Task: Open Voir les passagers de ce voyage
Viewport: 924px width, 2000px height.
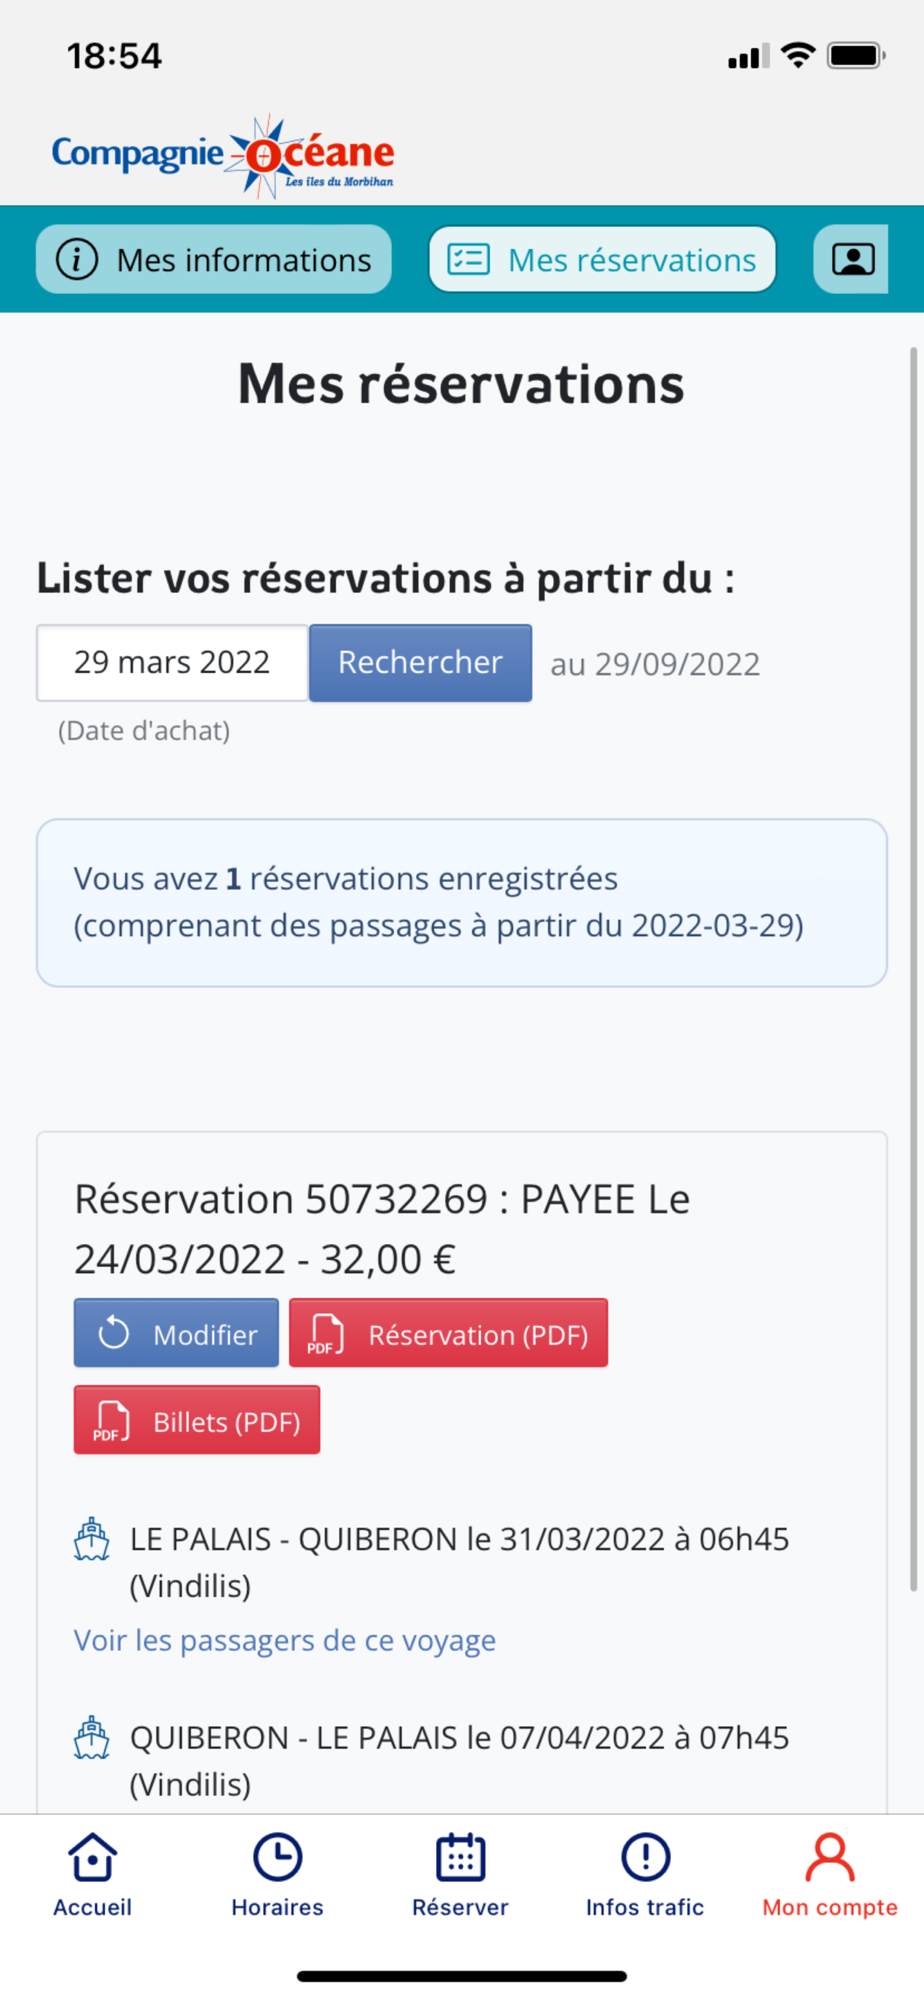Action: 285,1641
